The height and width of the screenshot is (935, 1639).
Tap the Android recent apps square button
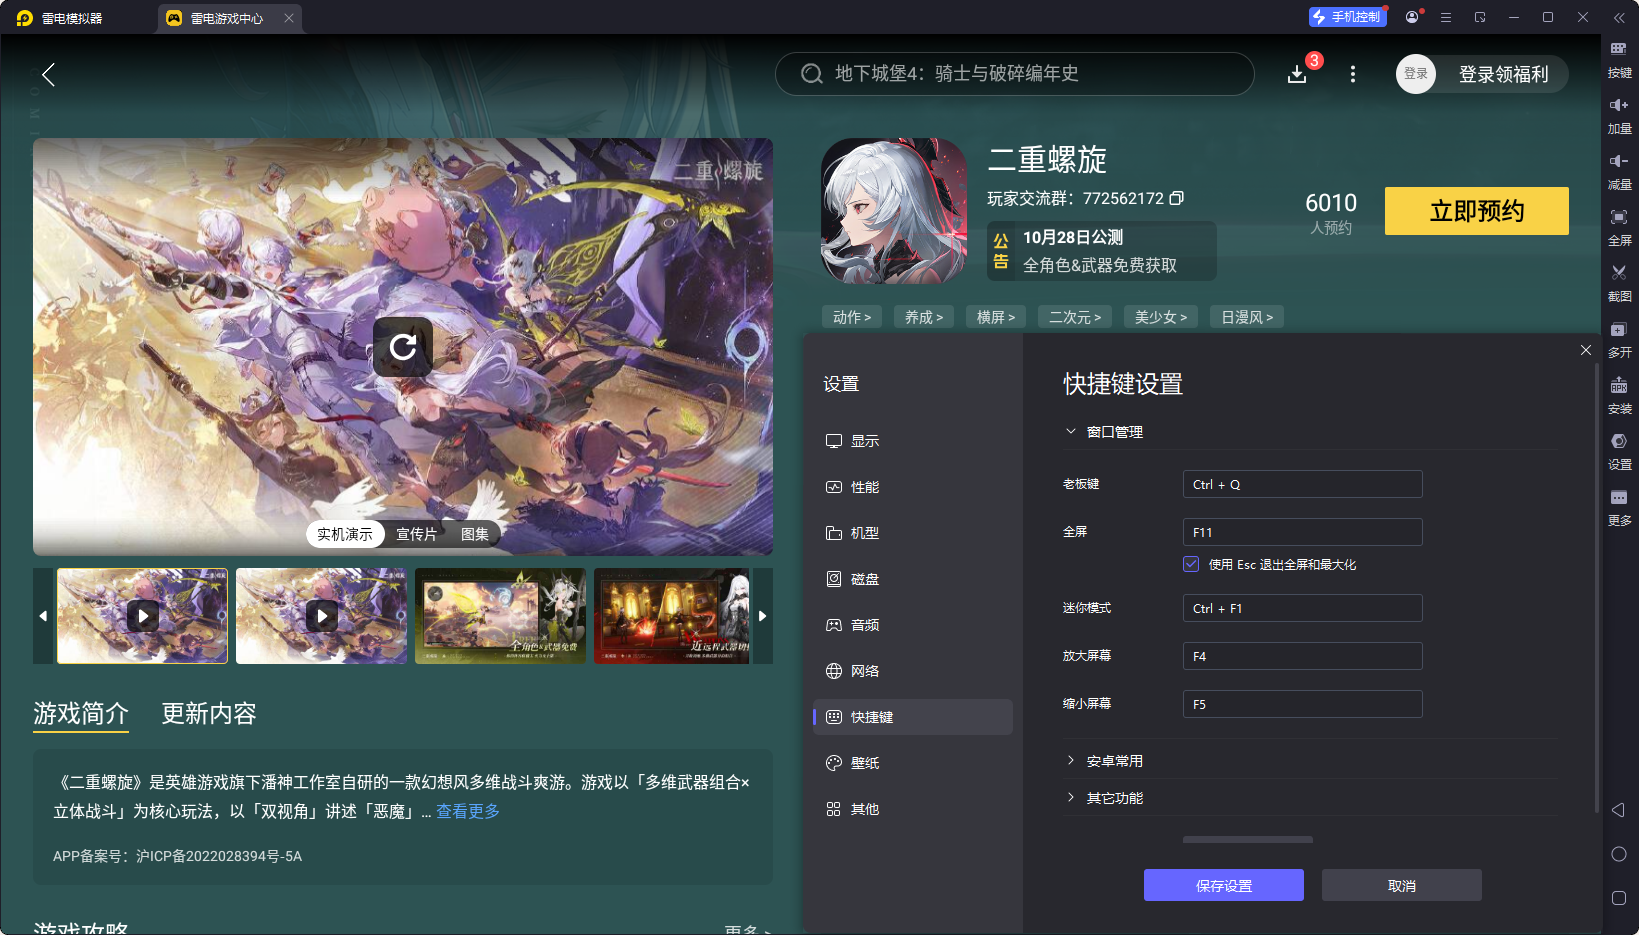pos(1618,898)
